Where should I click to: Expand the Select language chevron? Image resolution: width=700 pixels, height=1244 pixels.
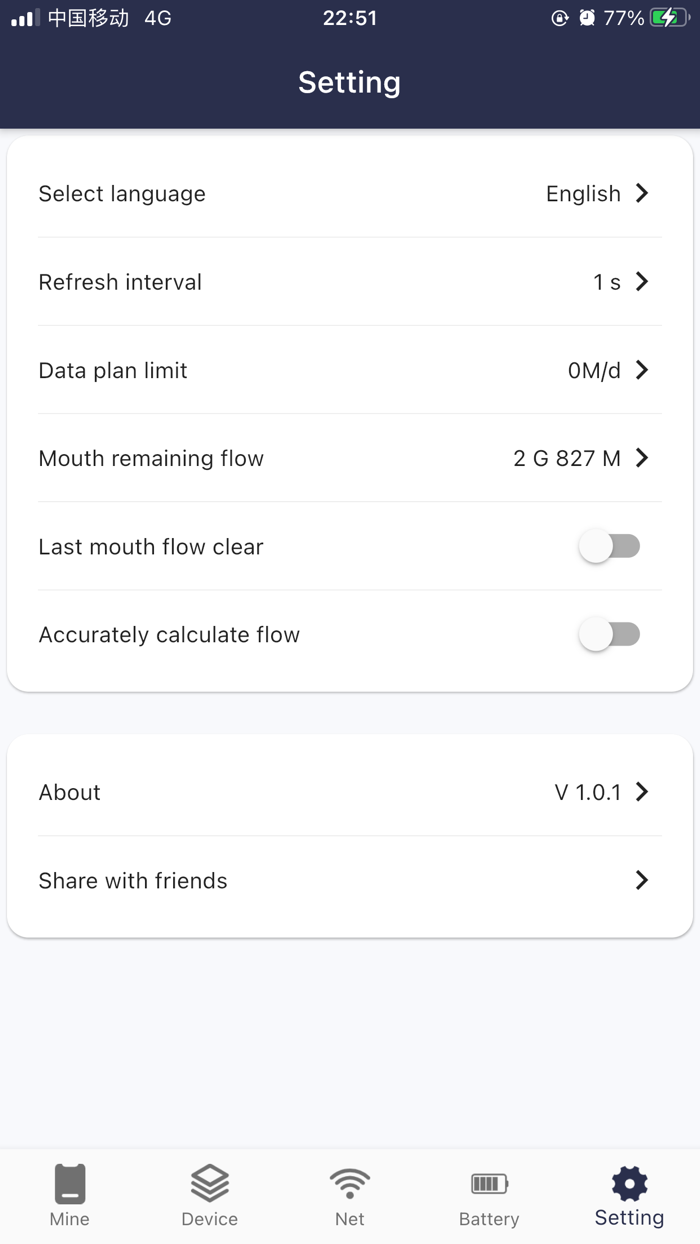[642, 193]
